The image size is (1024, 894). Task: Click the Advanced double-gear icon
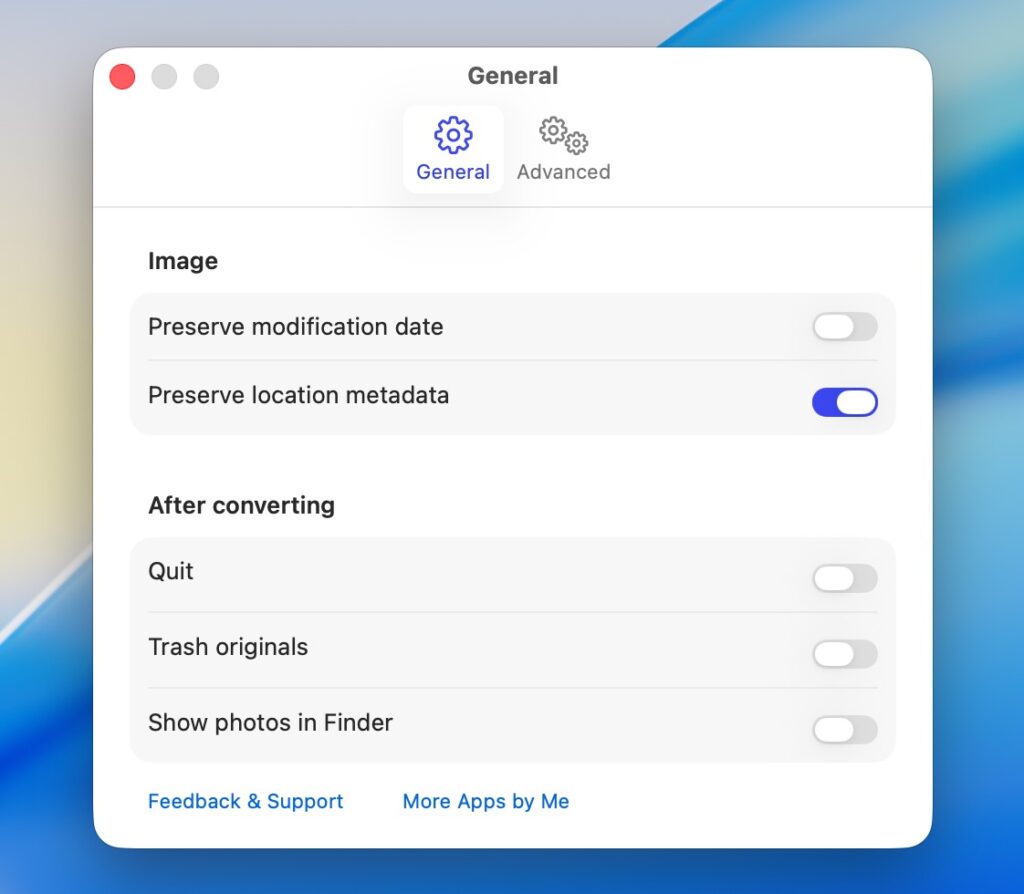tap(564, 135)
